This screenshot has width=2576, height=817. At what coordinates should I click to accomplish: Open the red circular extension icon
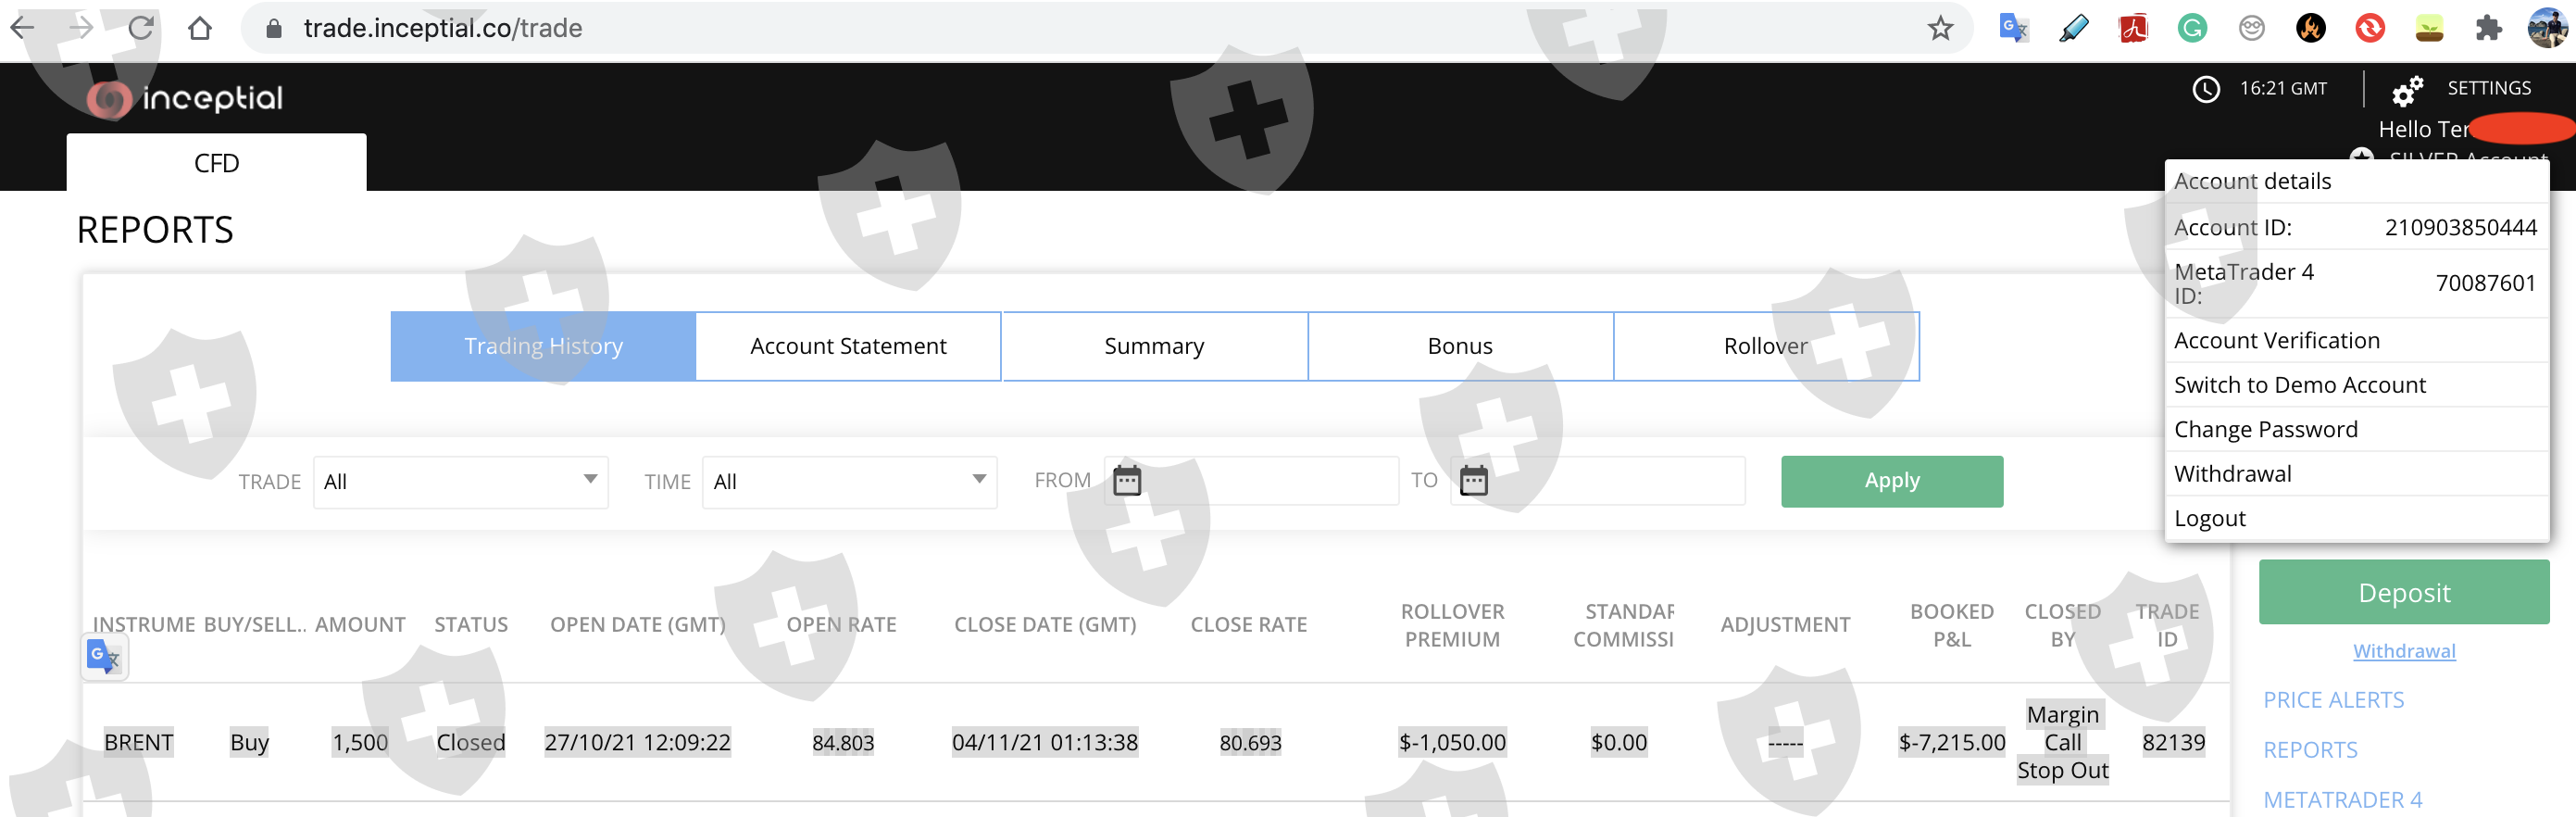tap(2369, 28)
